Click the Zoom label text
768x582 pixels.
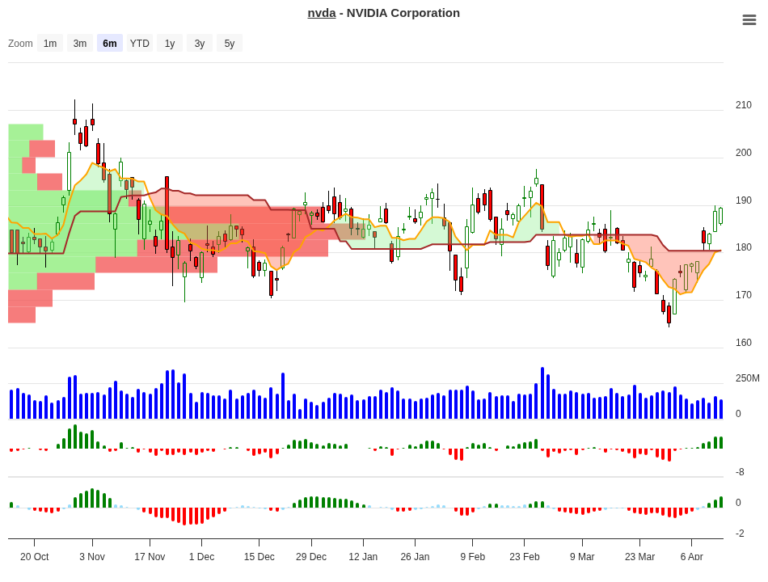coord(21,44)
